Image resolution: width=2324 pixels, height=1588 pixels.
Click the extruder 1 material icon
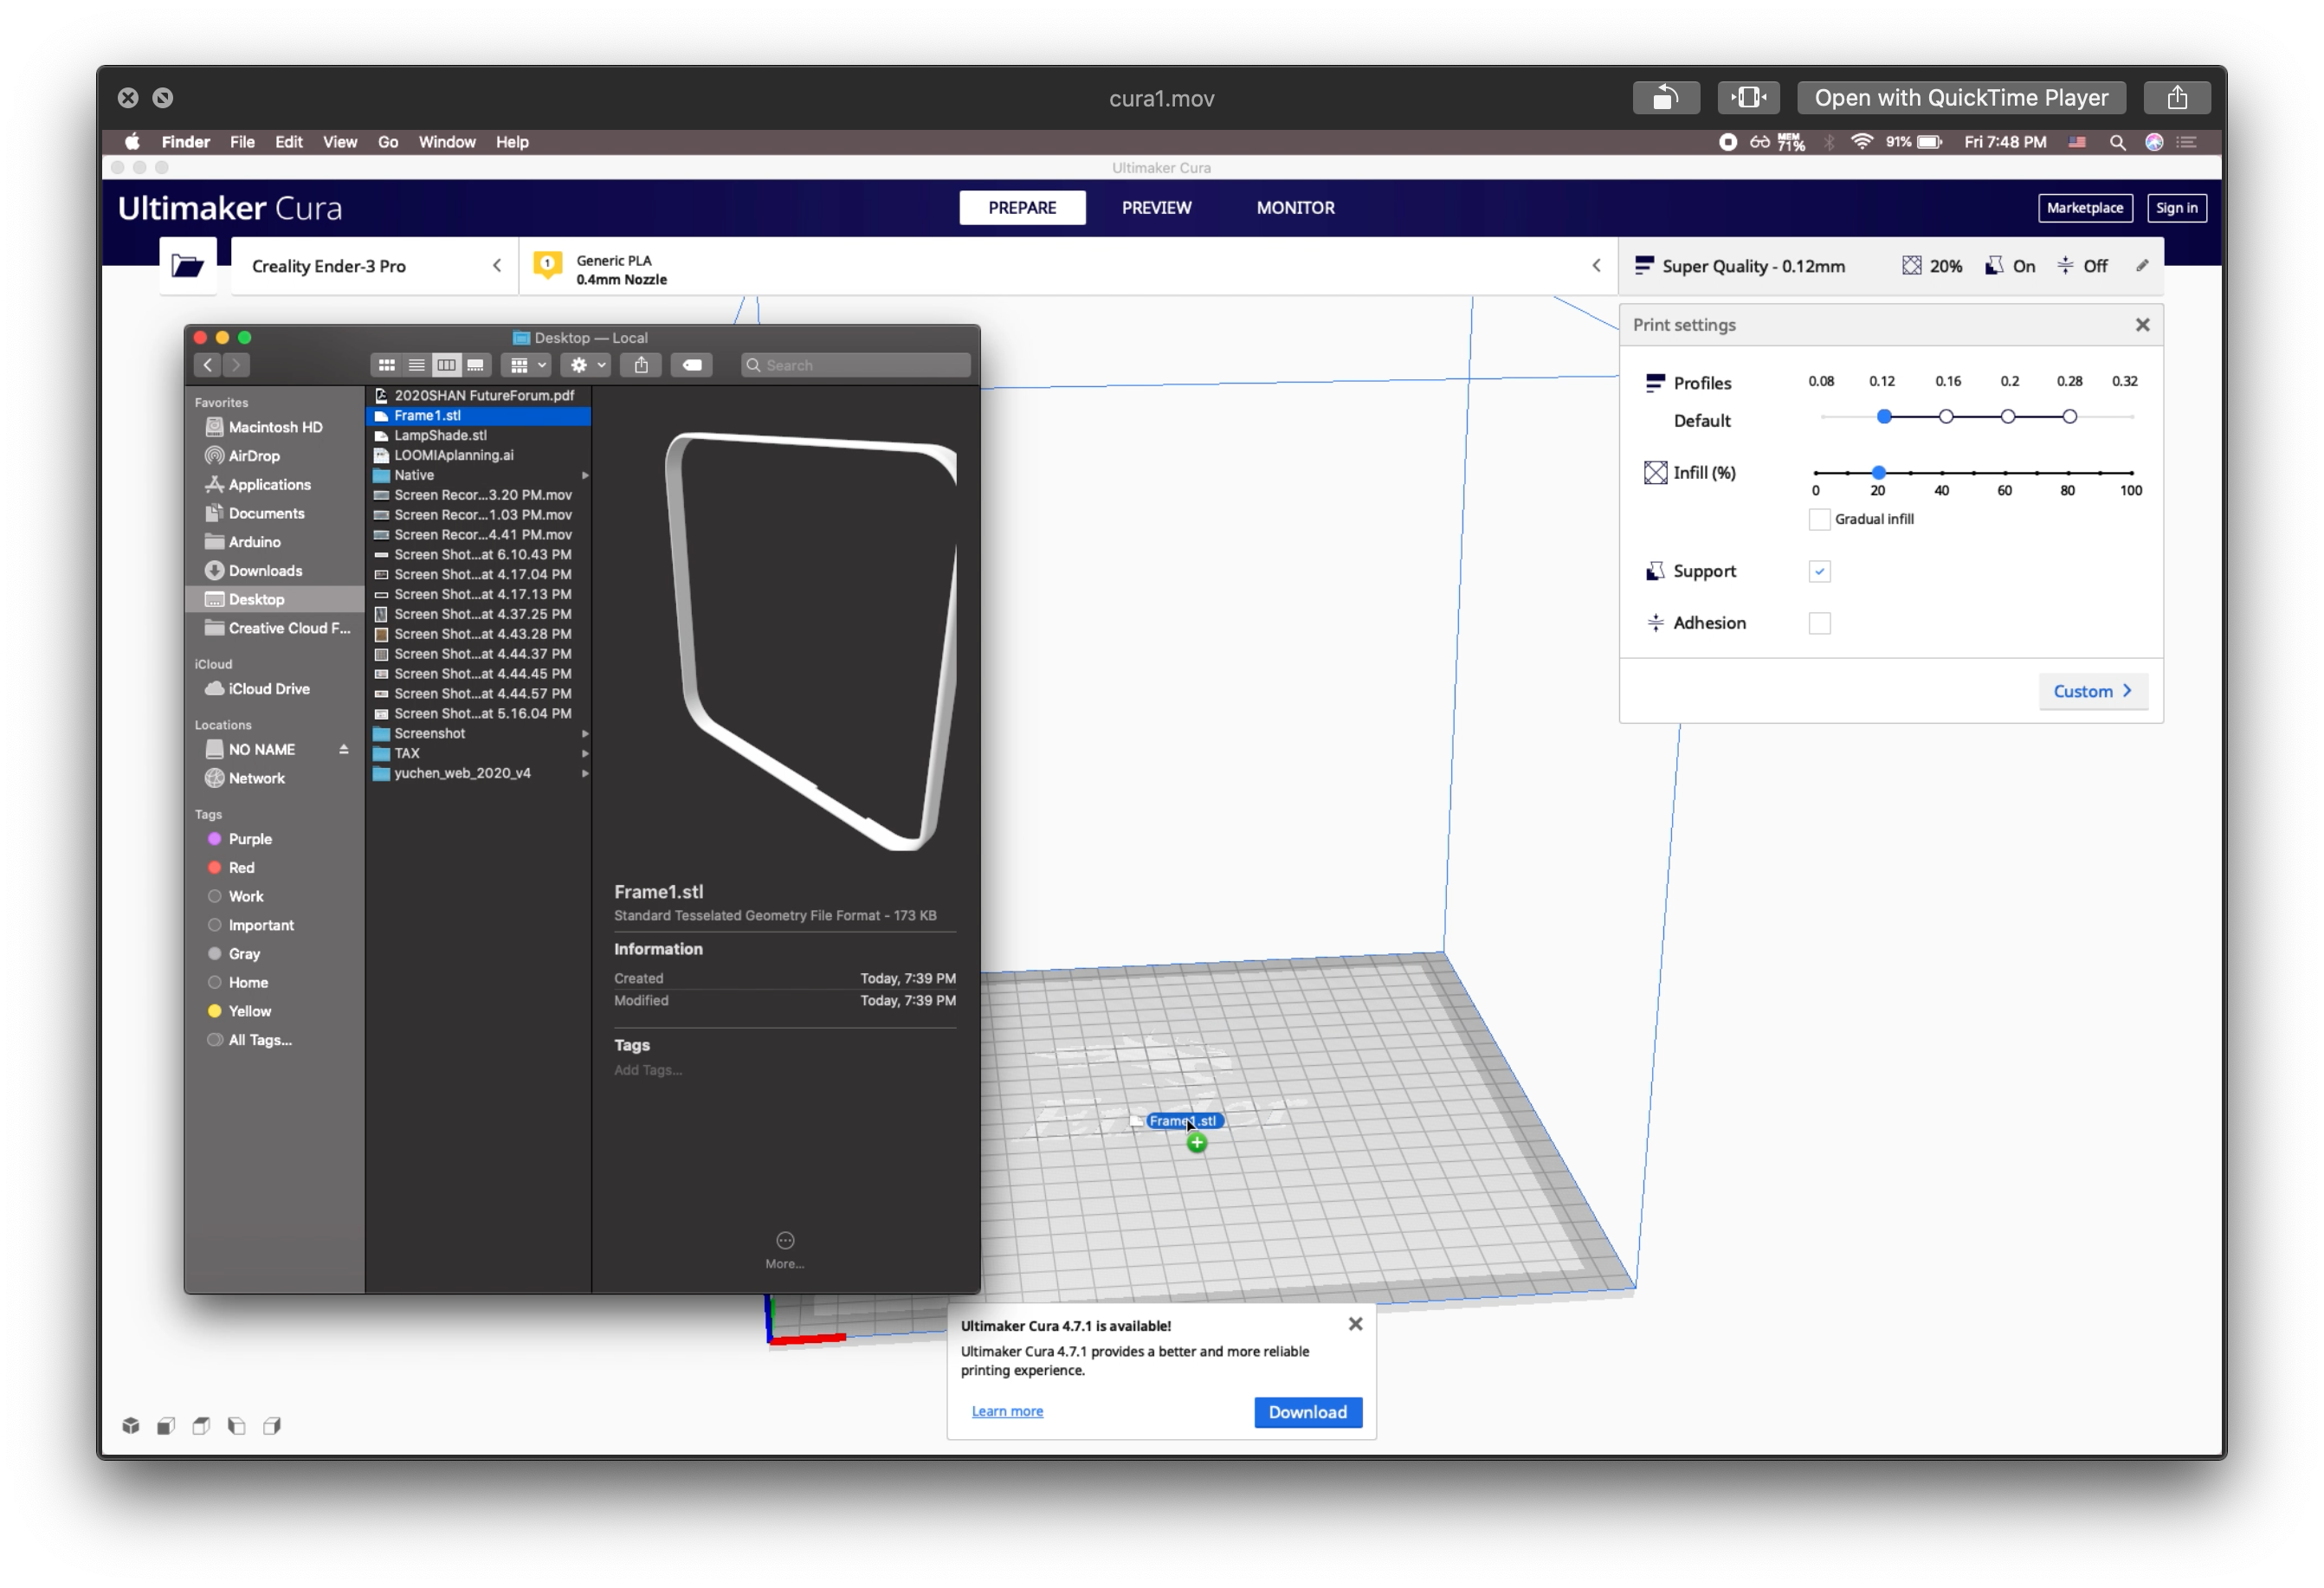coord(547,265)
